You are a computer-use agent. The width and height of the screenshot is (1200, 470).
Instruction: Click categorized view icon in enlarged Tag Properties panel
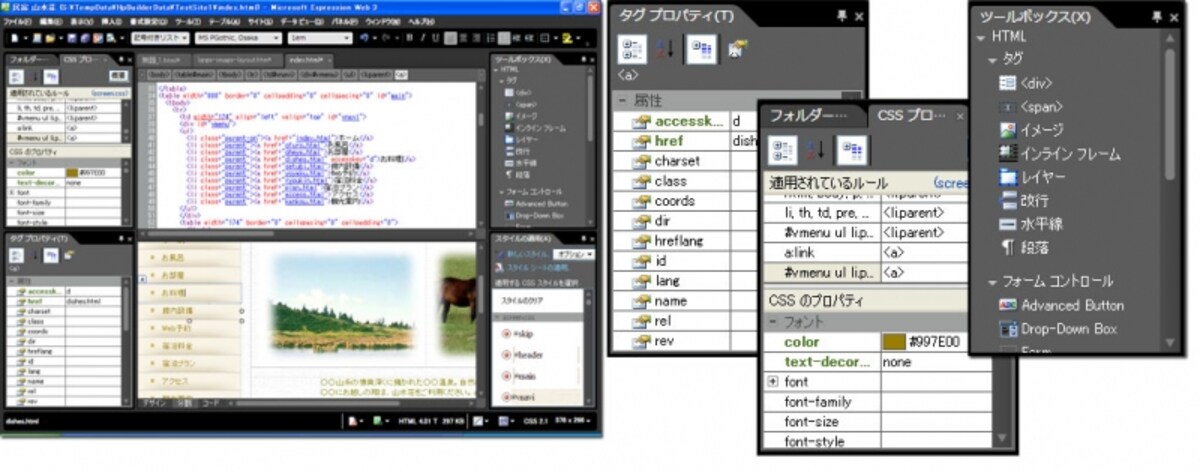(631, 50)
